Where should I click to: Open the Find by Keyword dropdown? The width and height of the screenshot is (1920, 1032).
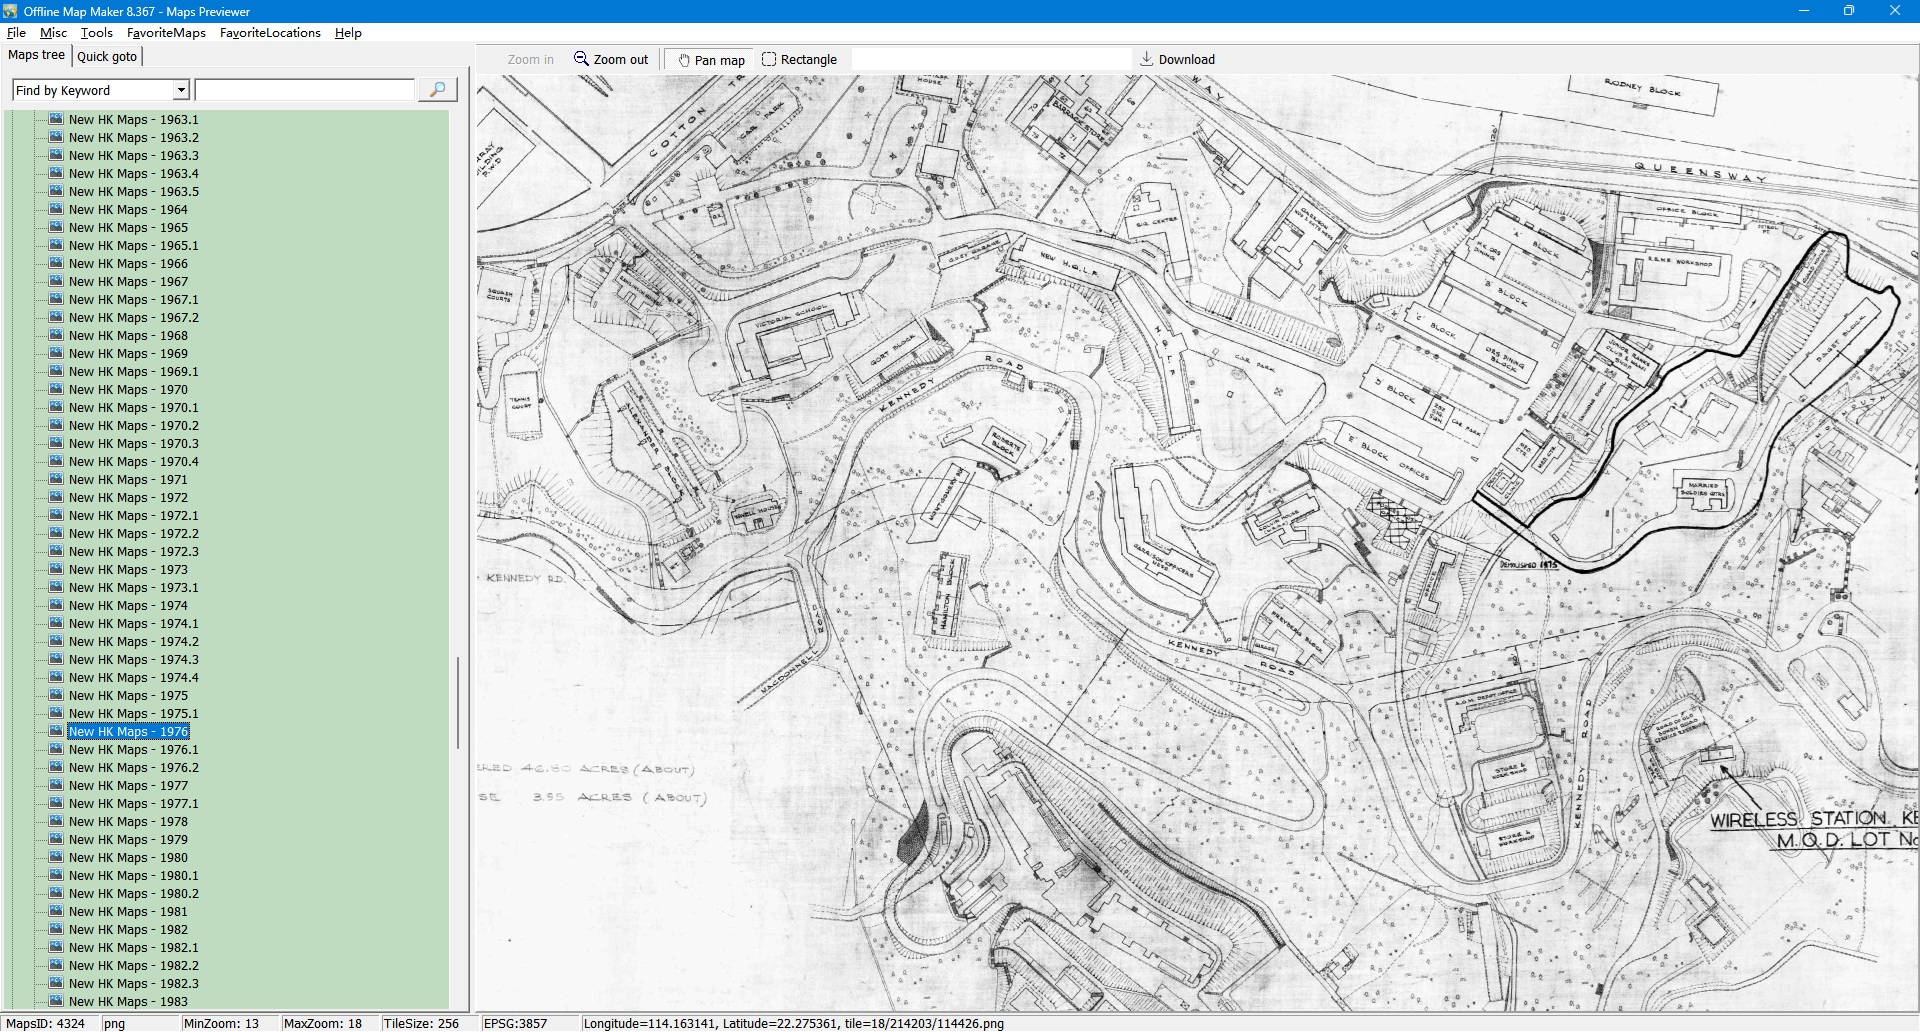click(x=181, y=90)
